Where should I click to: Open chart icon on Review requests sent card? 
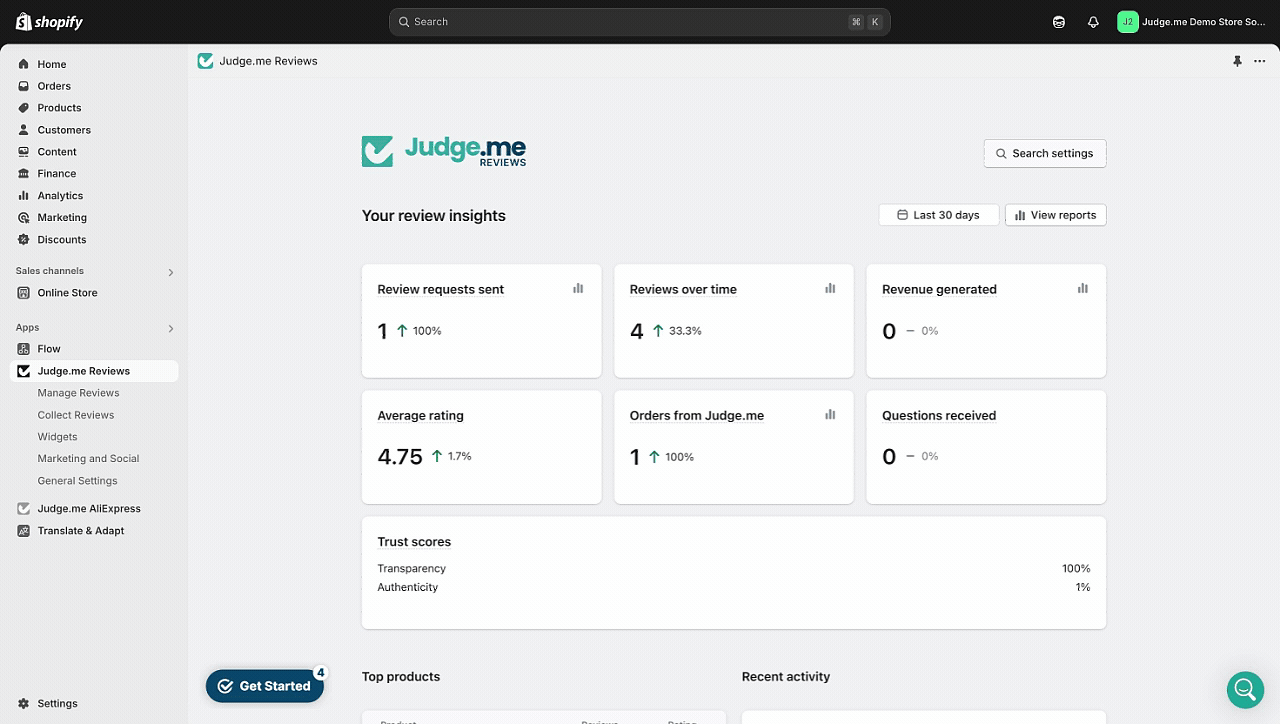click(578, 288)
